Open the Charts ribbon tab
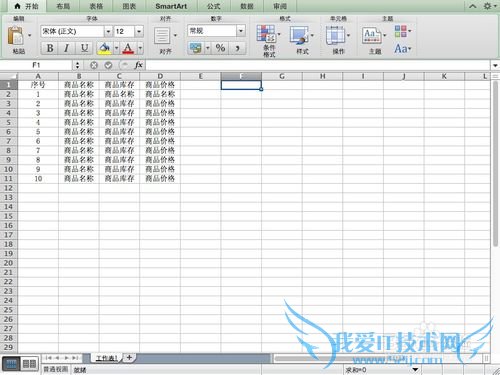500x375 pixels. (129, 6)
